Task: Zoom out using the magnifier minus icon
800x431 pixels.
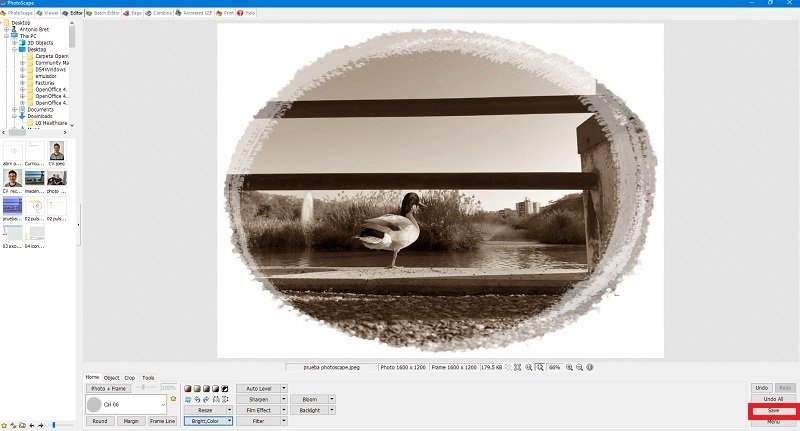Action: click(580, 367)
